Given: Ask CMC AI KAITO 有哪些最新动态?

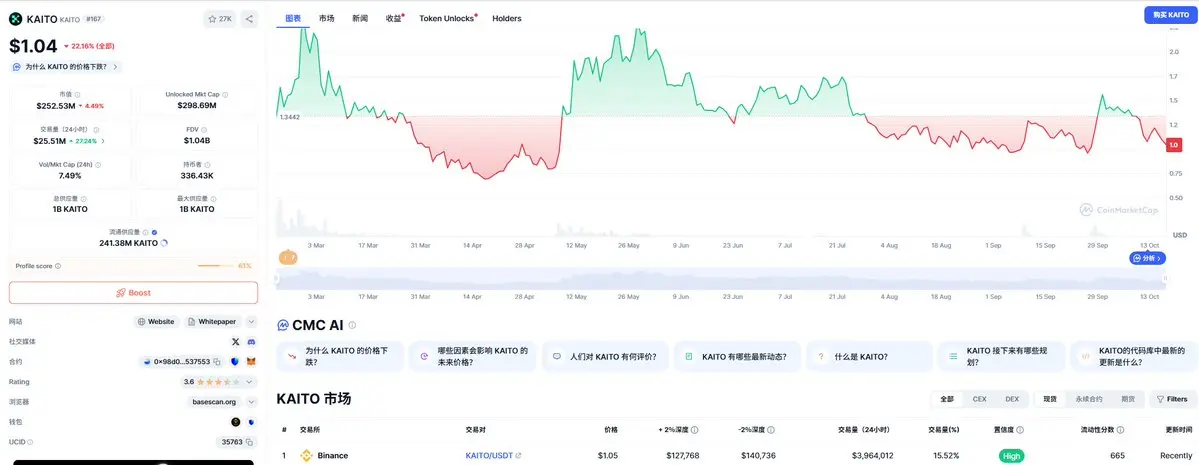Looking at the screenshot, I should (736, 356).
